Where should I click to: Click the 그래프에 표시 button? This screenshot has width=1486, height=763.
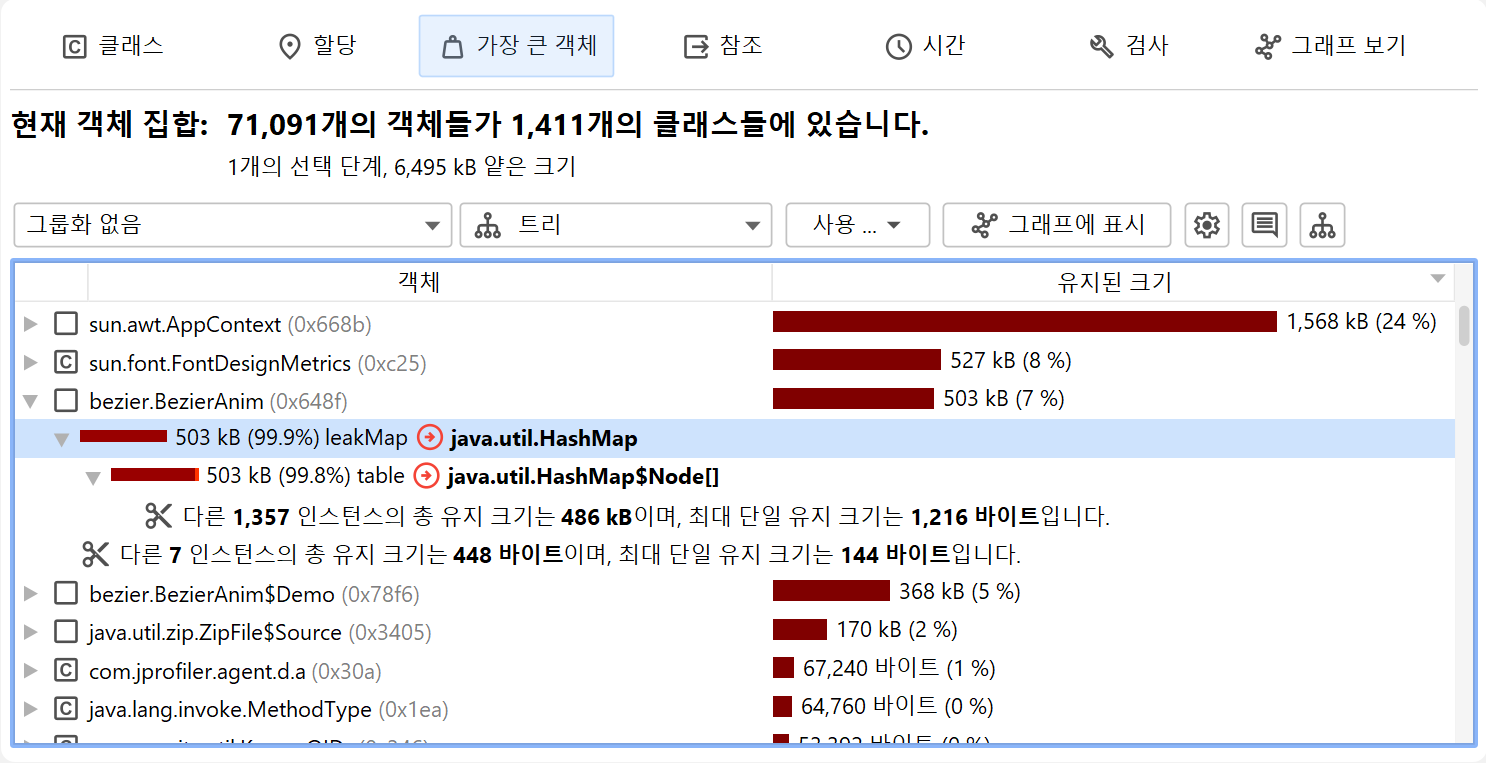pos(1056,225)
